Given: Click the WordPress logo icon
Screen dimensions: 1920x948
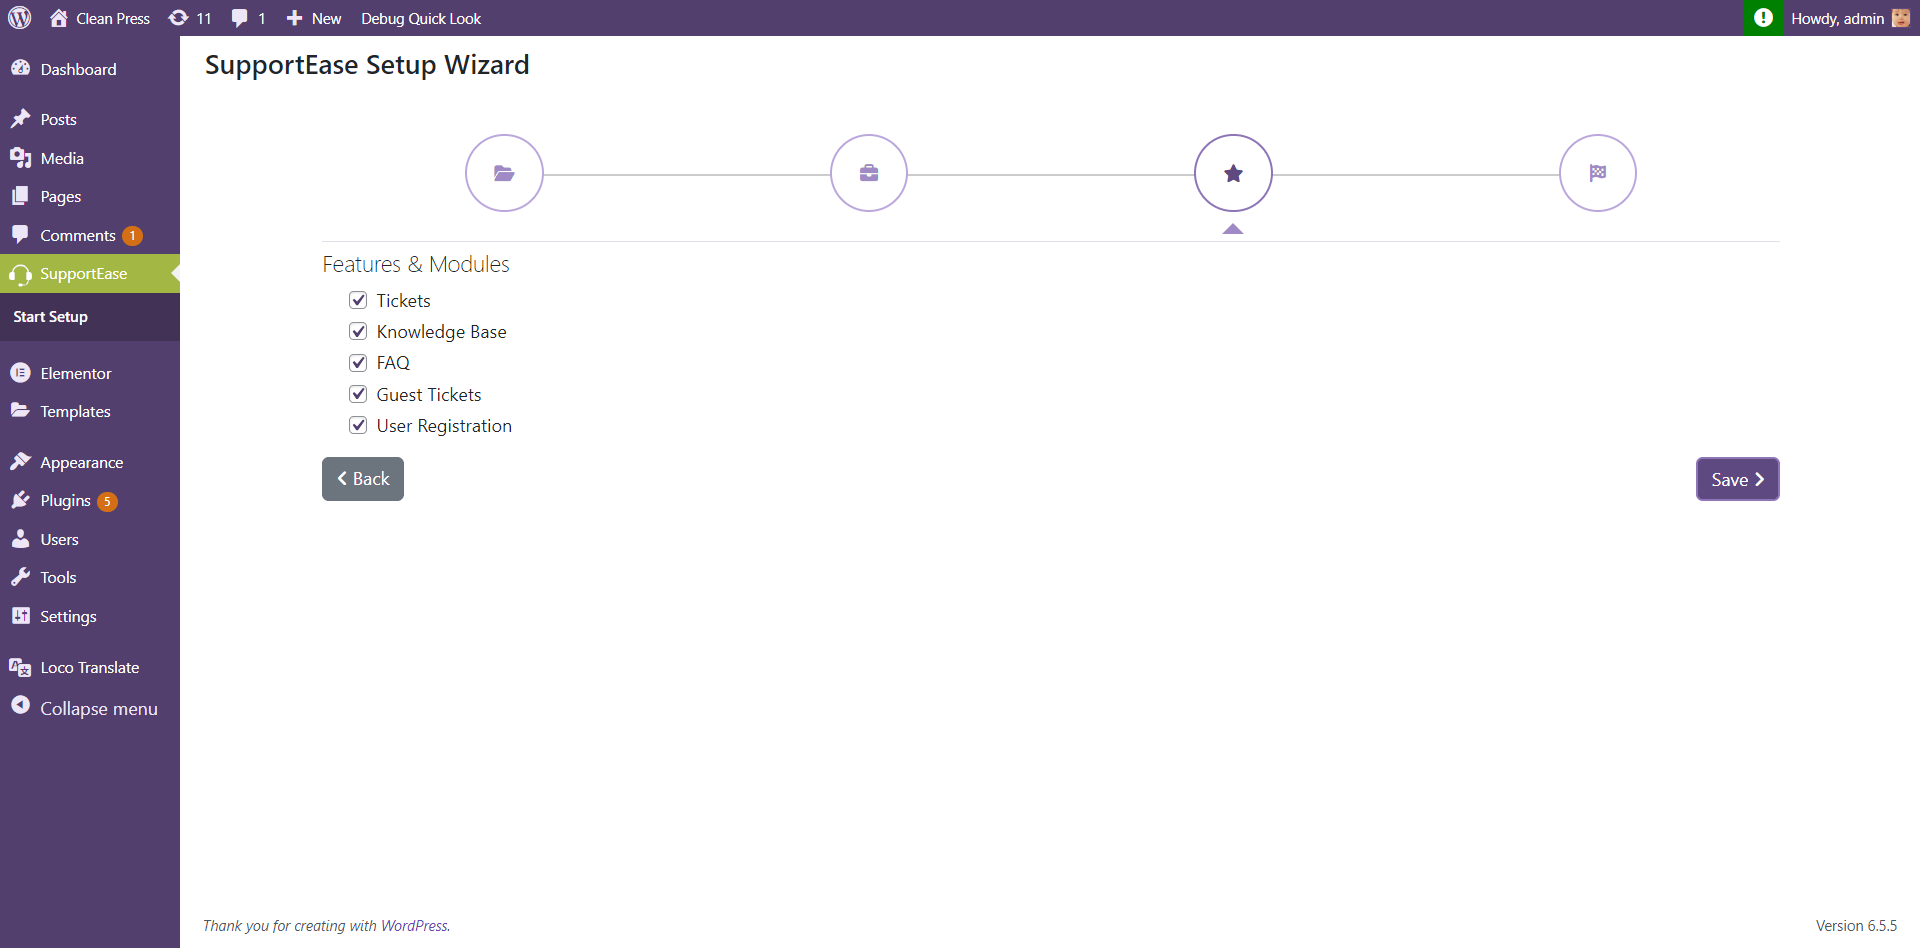Looking at the screenshot, I should coord(20,18).
